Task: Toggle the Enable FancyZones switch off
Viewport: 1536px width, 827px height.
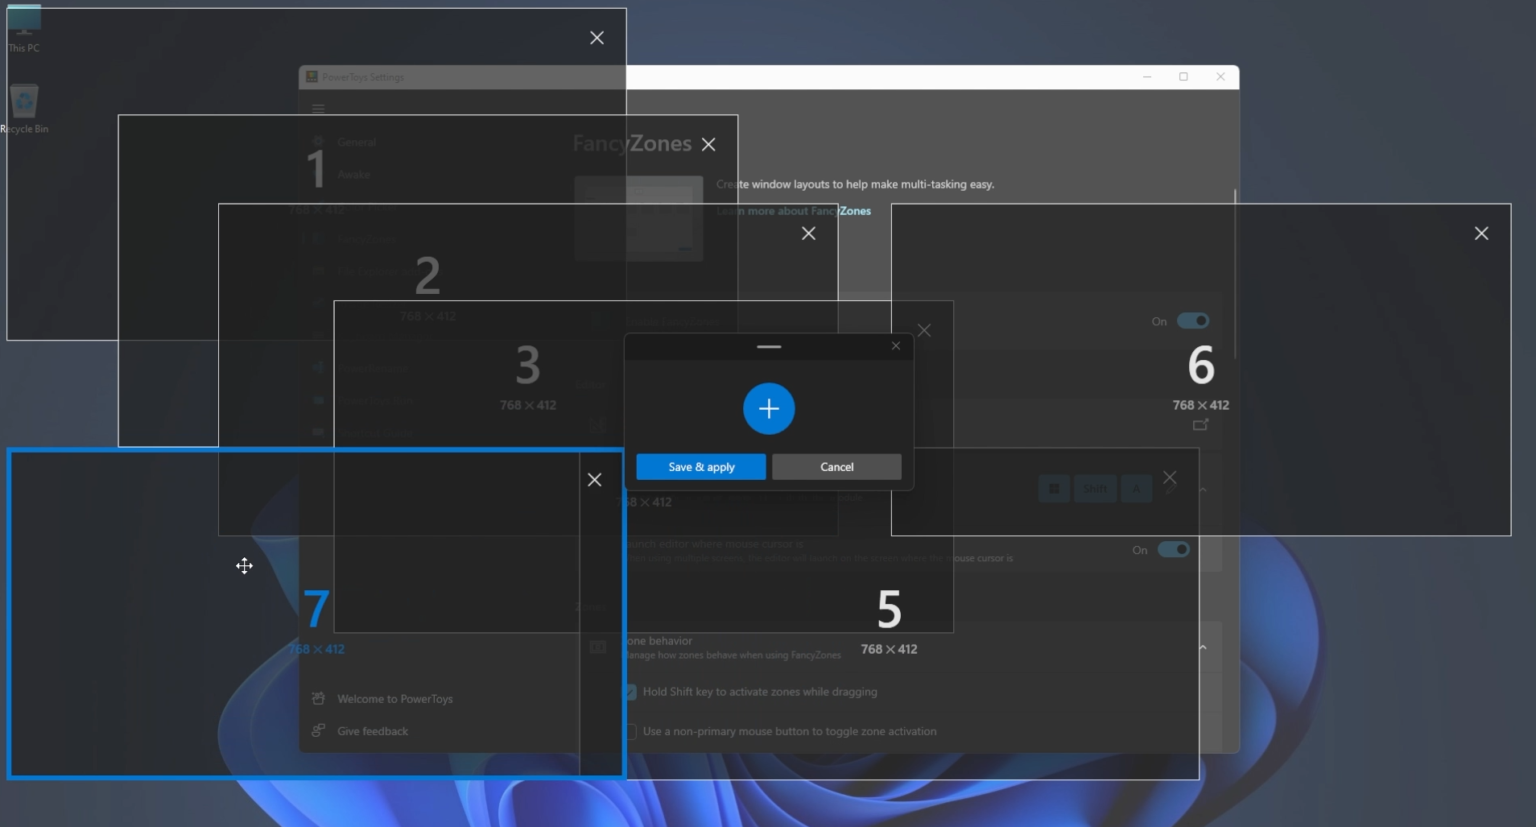Action: click(1192, 321)
